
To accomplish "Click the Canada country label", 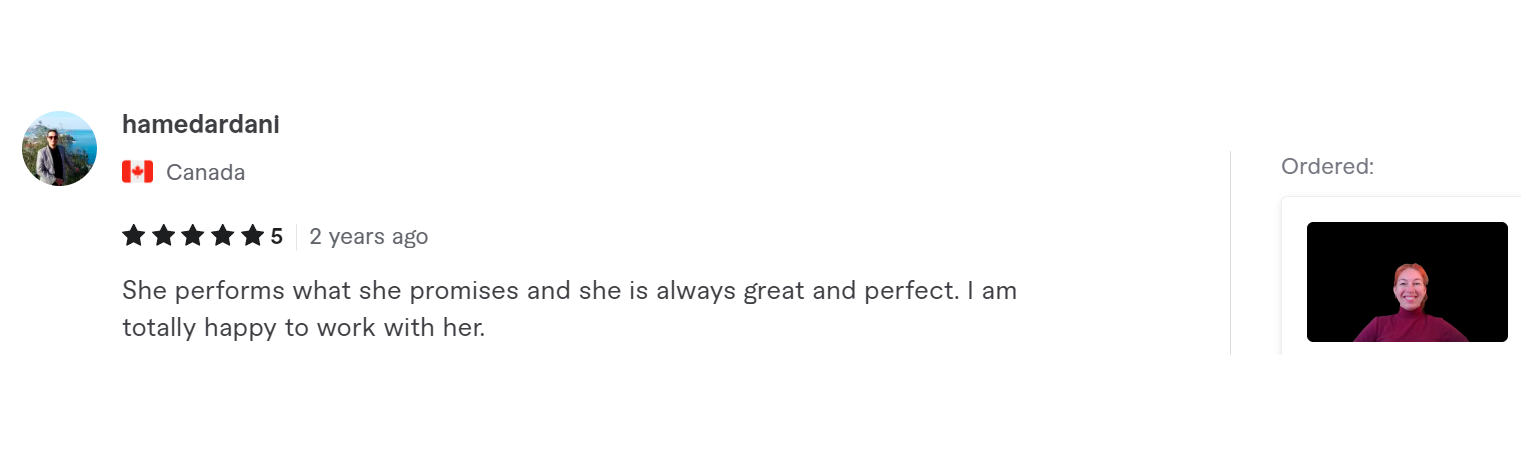I will point(205,172).
